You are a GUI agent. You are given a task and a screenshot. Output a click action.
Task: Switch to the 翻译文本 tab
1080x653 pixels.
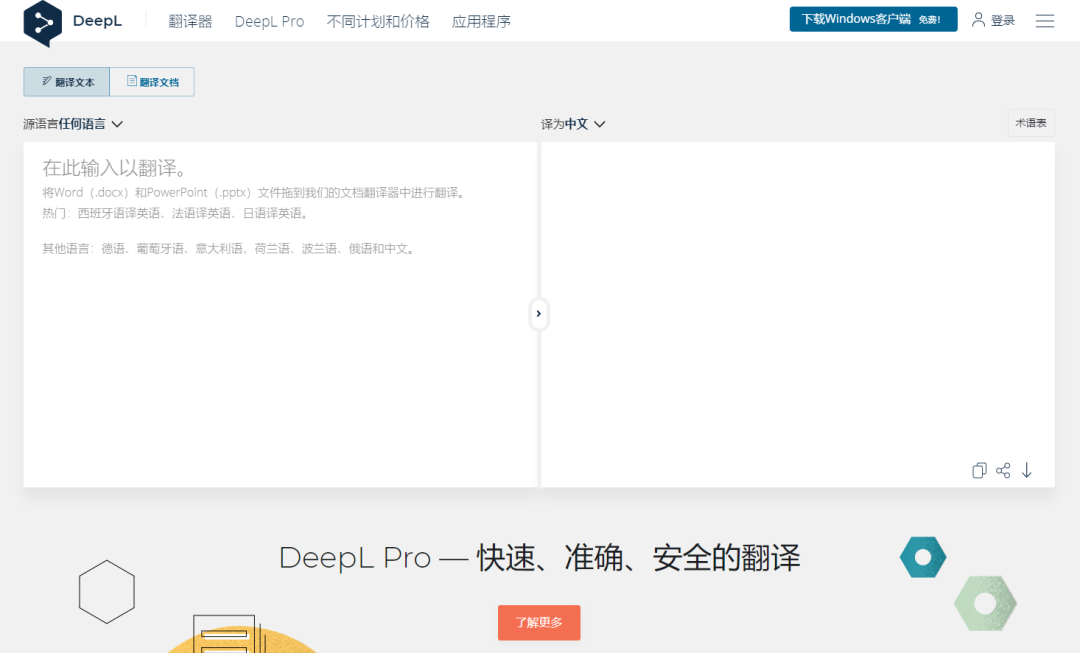[67, 82]
